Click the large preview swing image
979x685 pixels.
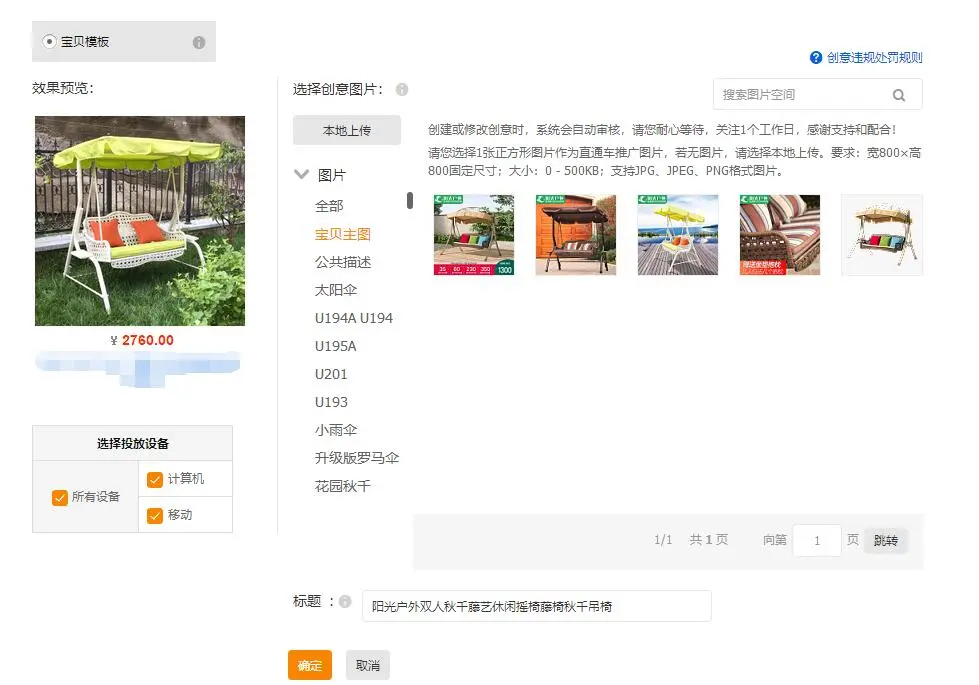click(140, 221)
